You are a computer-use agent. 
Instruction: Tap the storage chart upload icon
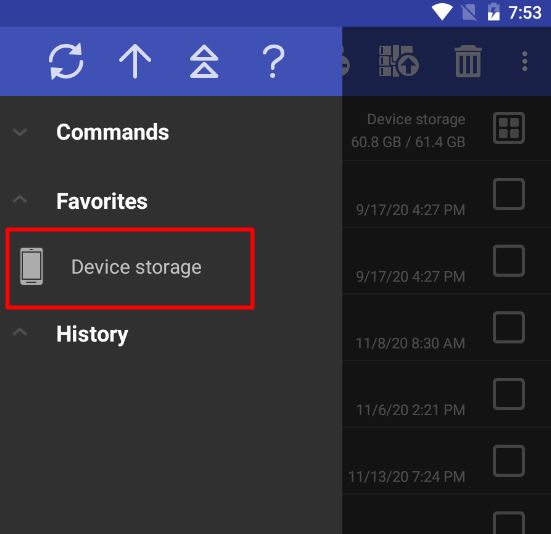pyautogui.click(x=398, y=61)
